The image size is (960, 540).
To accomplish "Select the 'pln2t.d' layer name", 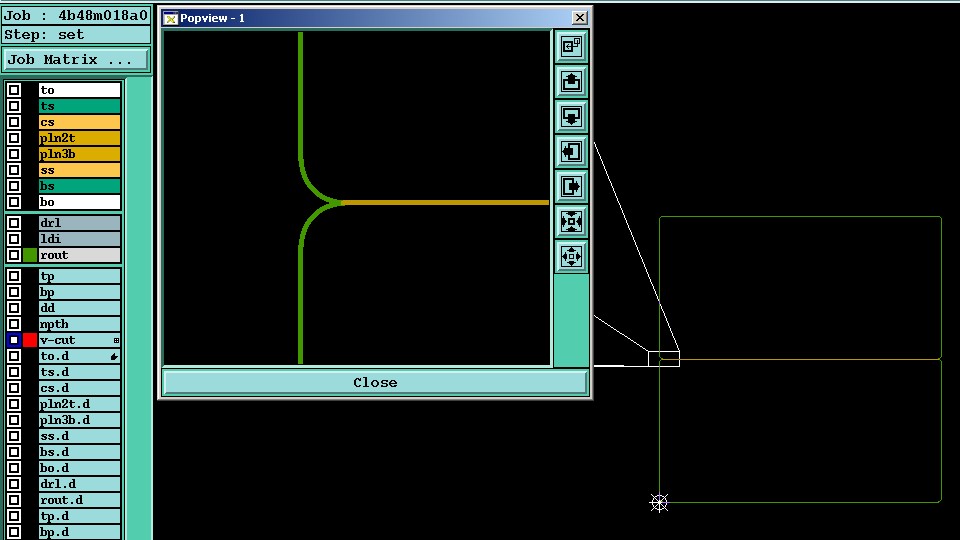I will coord(80,403).
